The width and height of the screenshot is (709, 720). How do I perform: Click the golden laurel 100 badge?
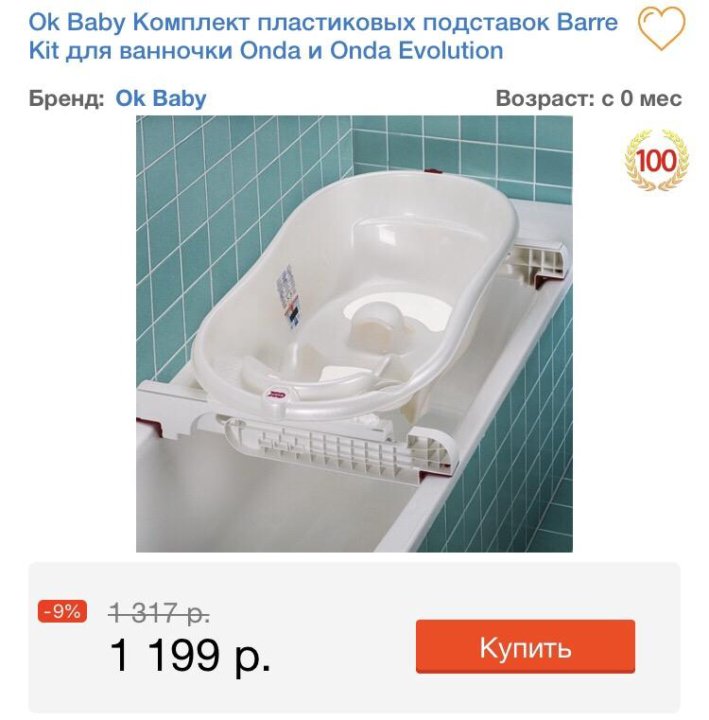(x=657, y=160)
